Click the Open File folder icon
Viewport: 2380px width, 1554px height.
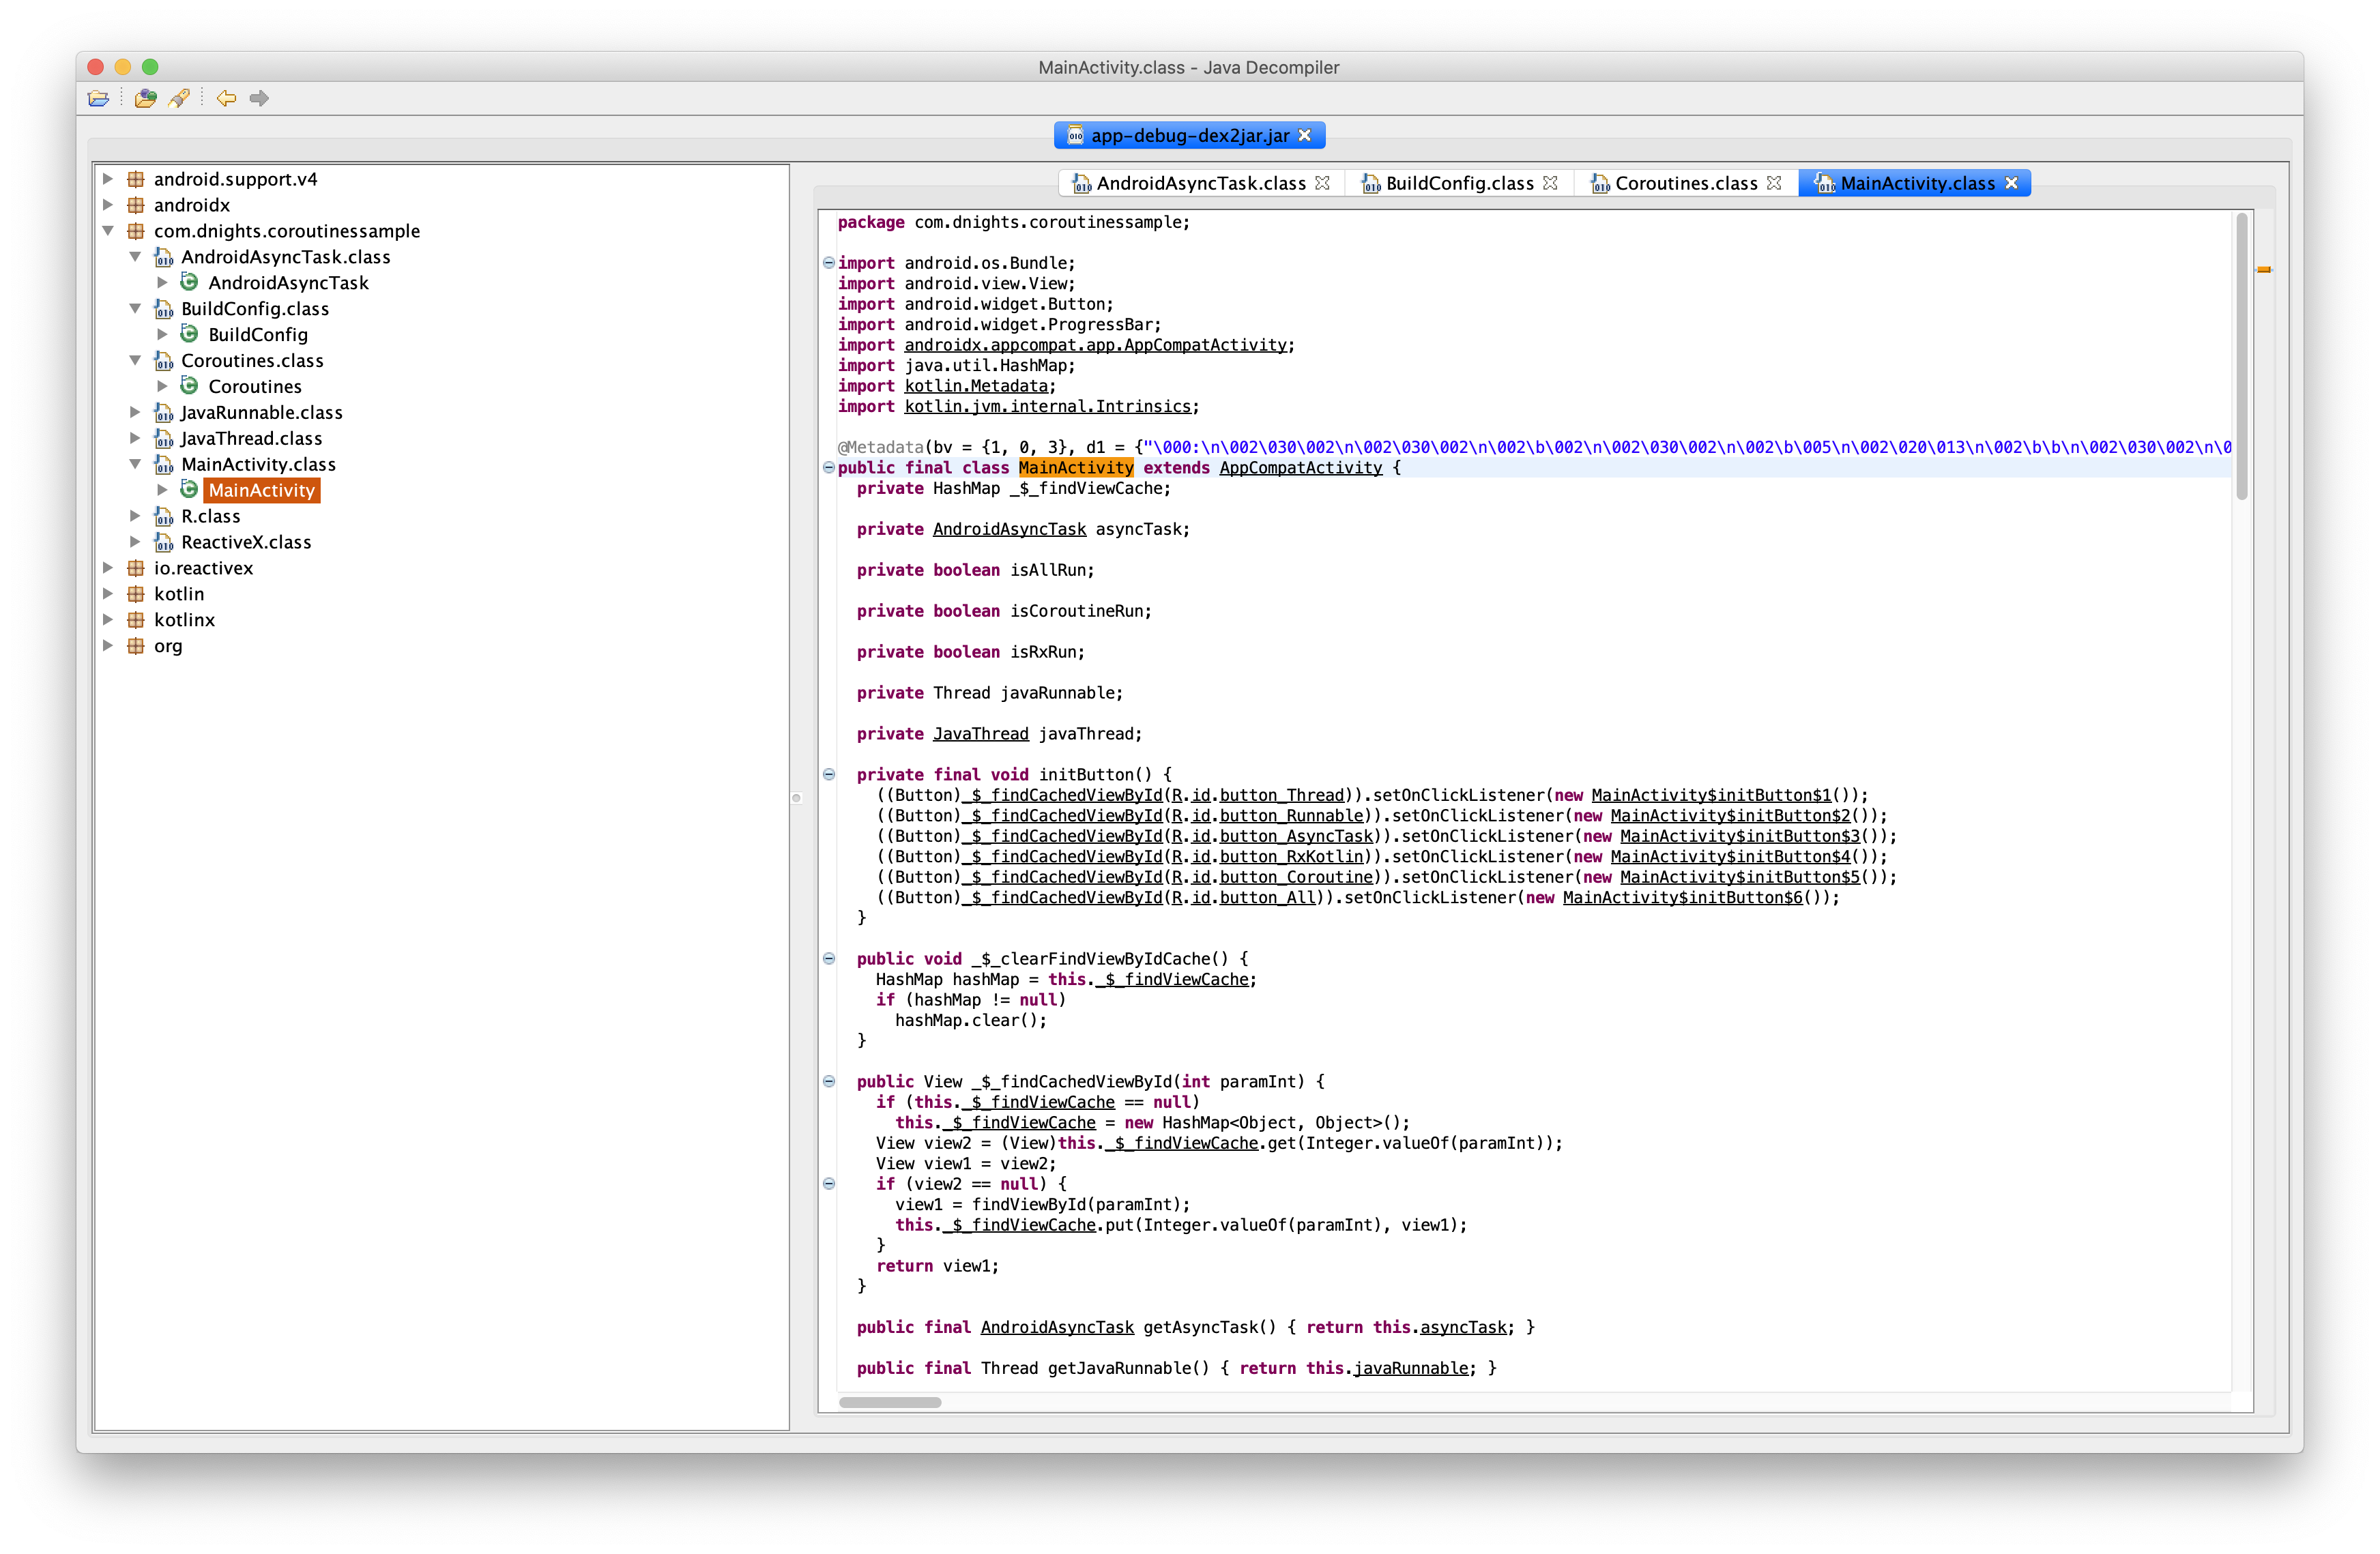[x=98, y=98]
